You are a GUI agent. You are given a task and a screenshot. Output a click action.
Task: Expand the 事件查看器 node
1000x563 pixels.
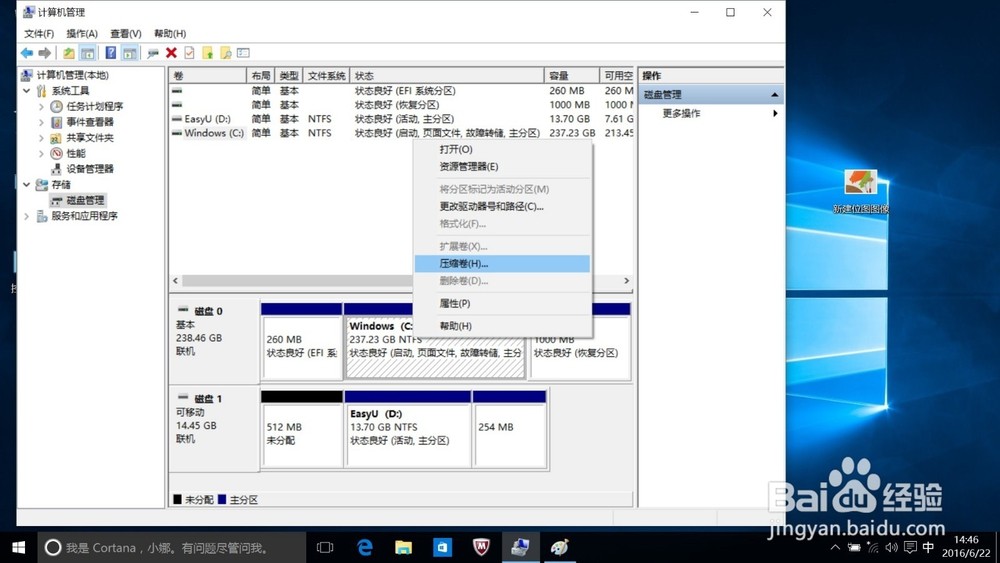(x=41, y=122)
